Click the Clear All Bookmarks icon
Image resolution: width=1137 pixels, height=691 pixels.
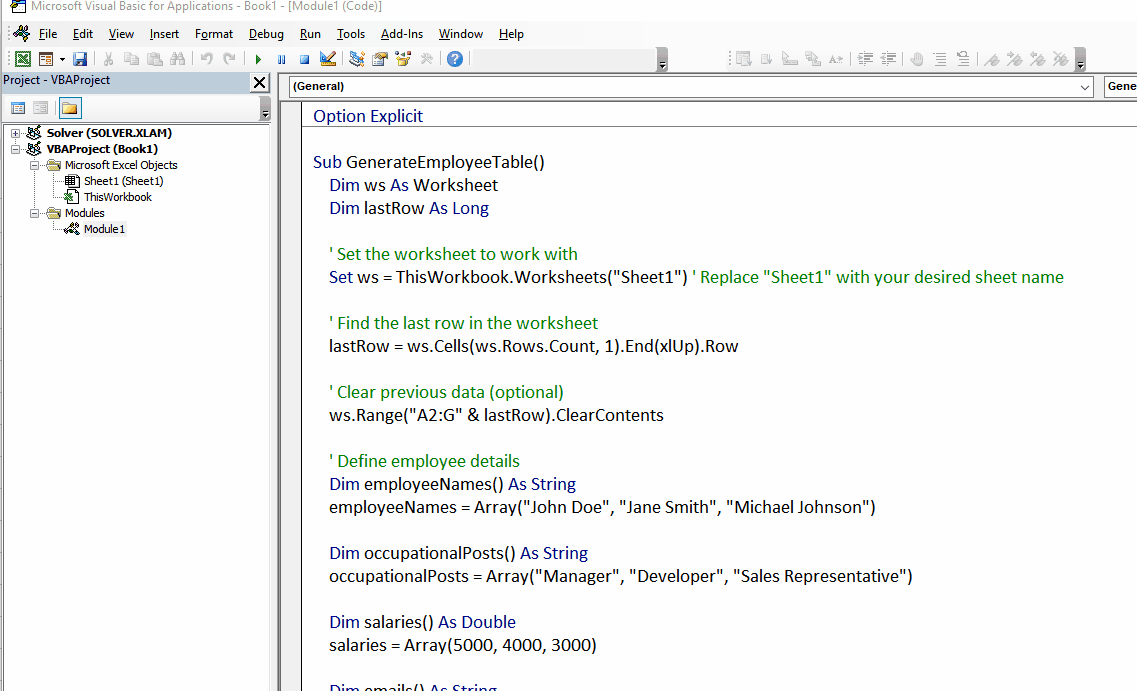[1061, 59]
